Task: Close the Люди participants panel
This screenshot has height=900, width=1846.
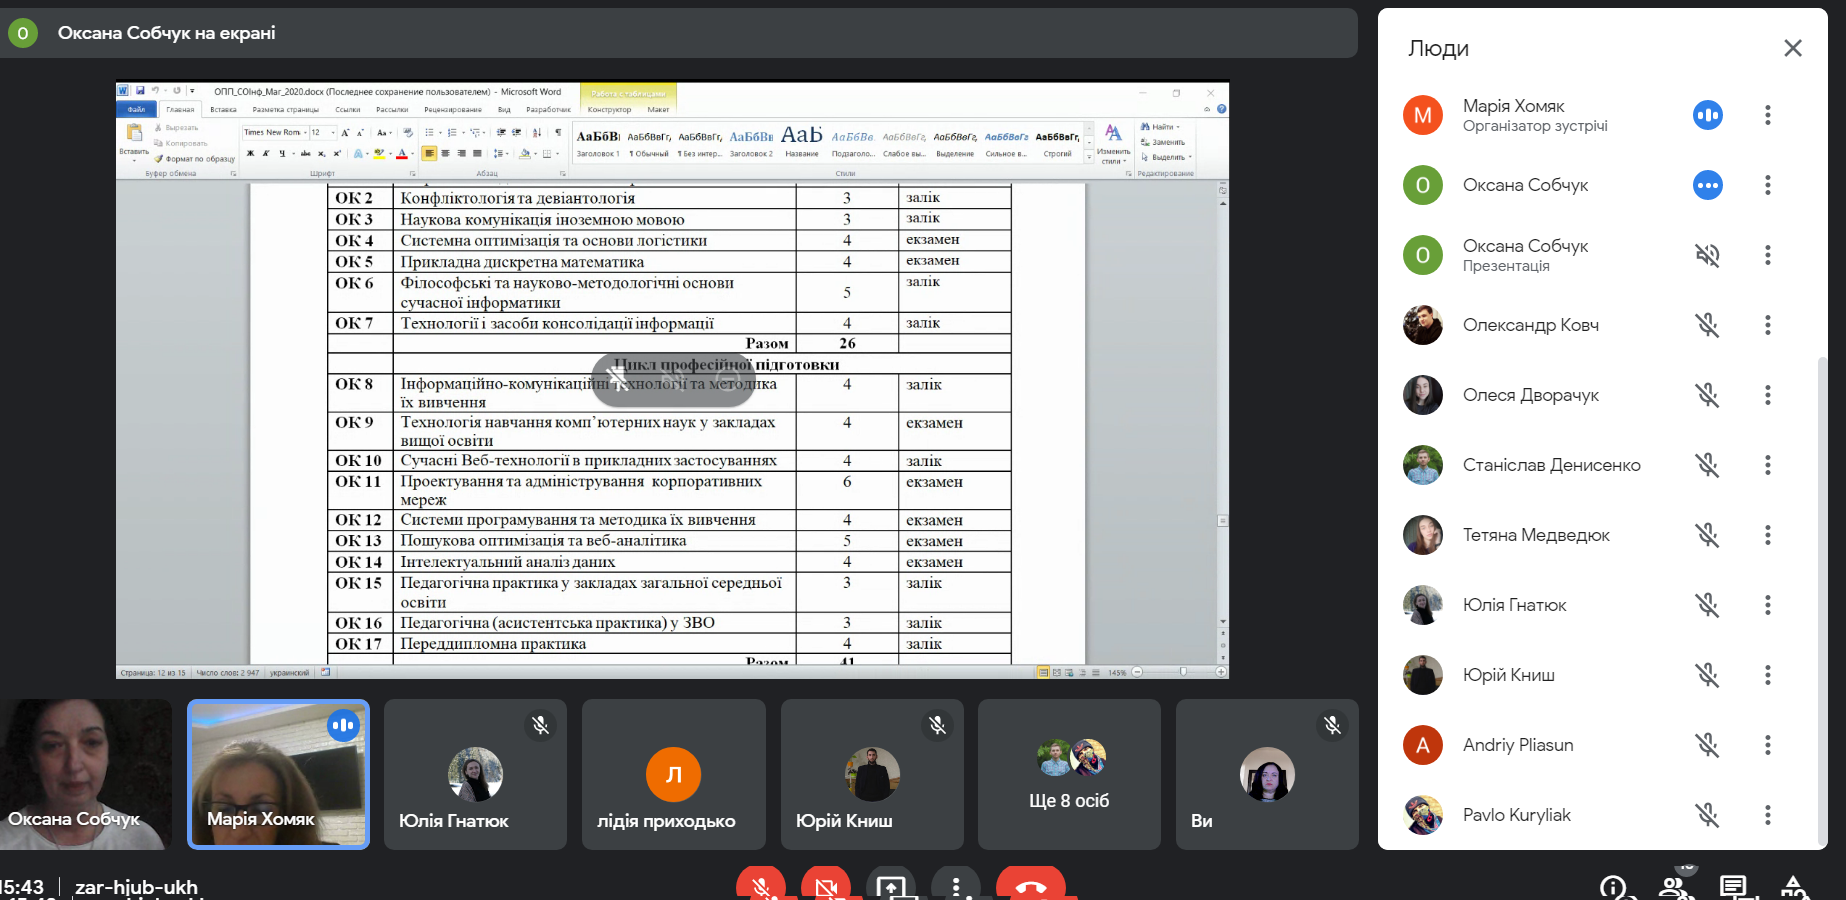Action: [1792, 48]
